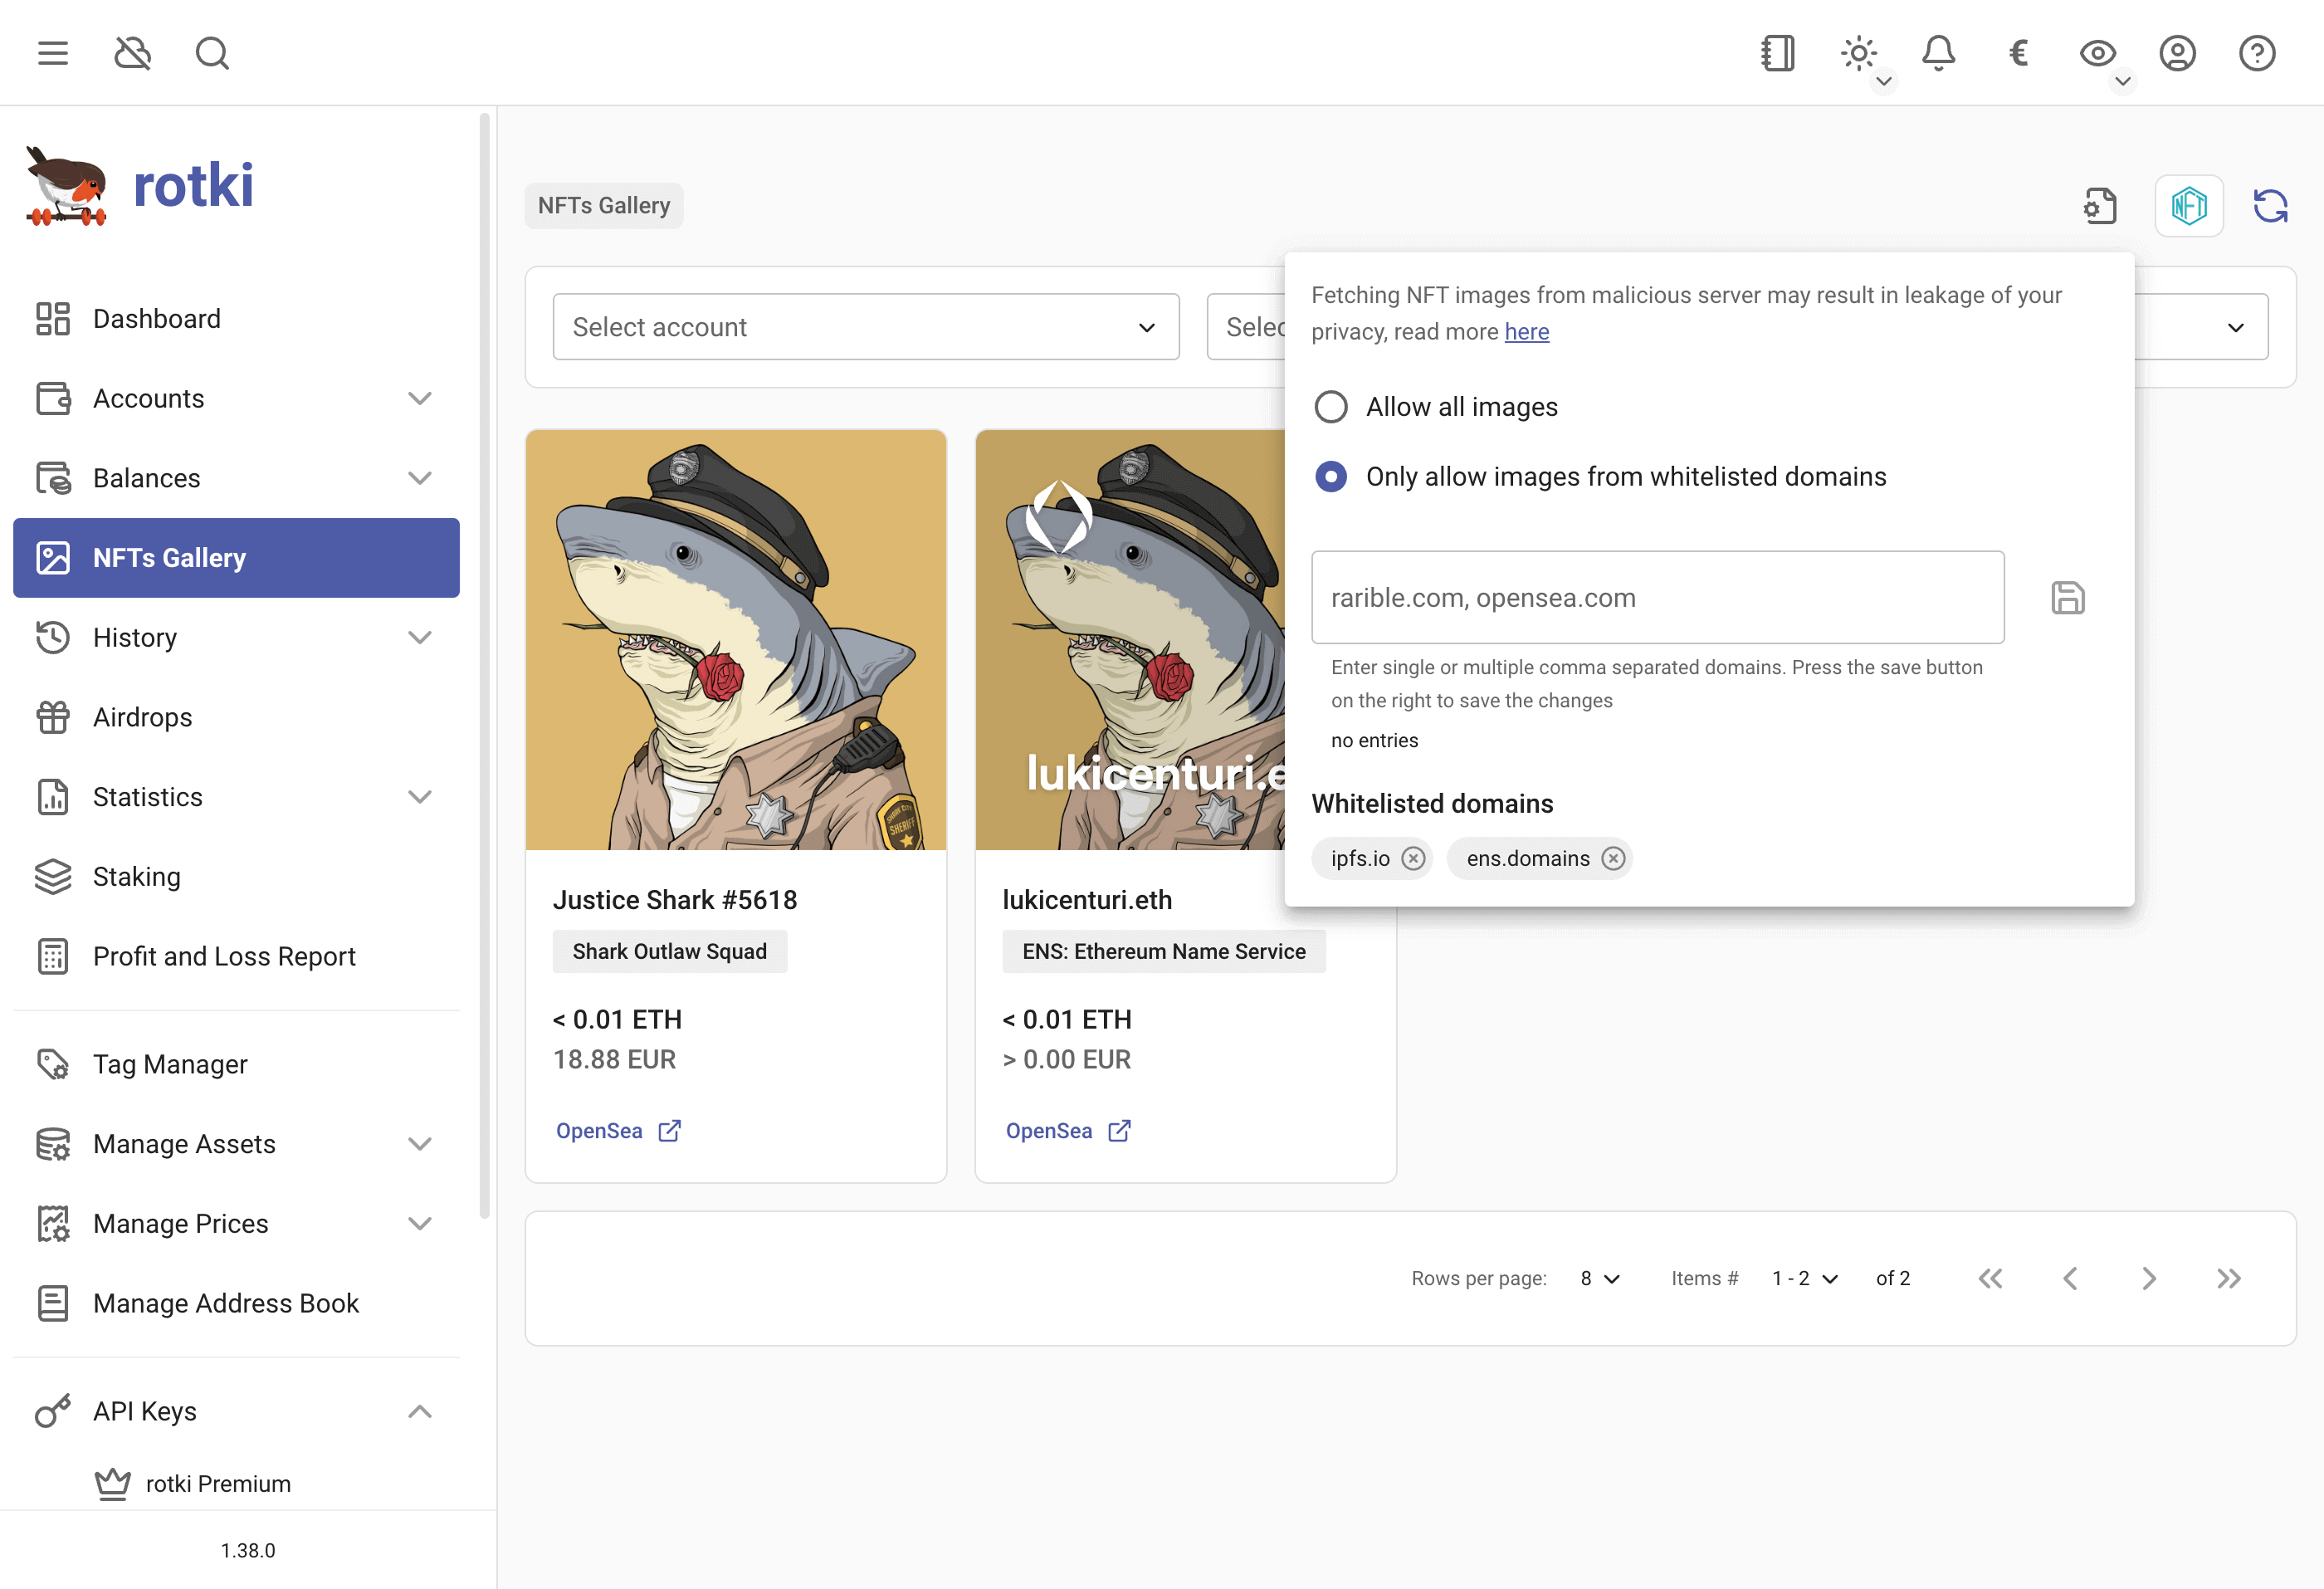Open rotki Premium API key settings

236,1484
